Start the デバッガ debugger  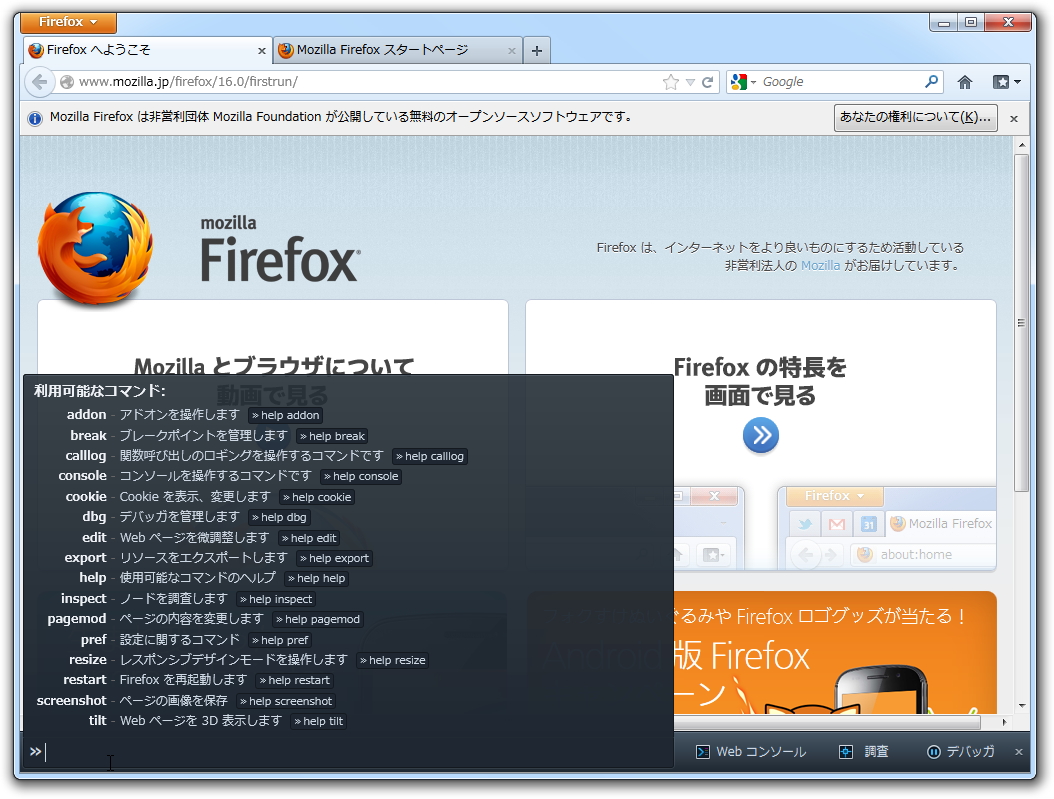tap(958, 752)
